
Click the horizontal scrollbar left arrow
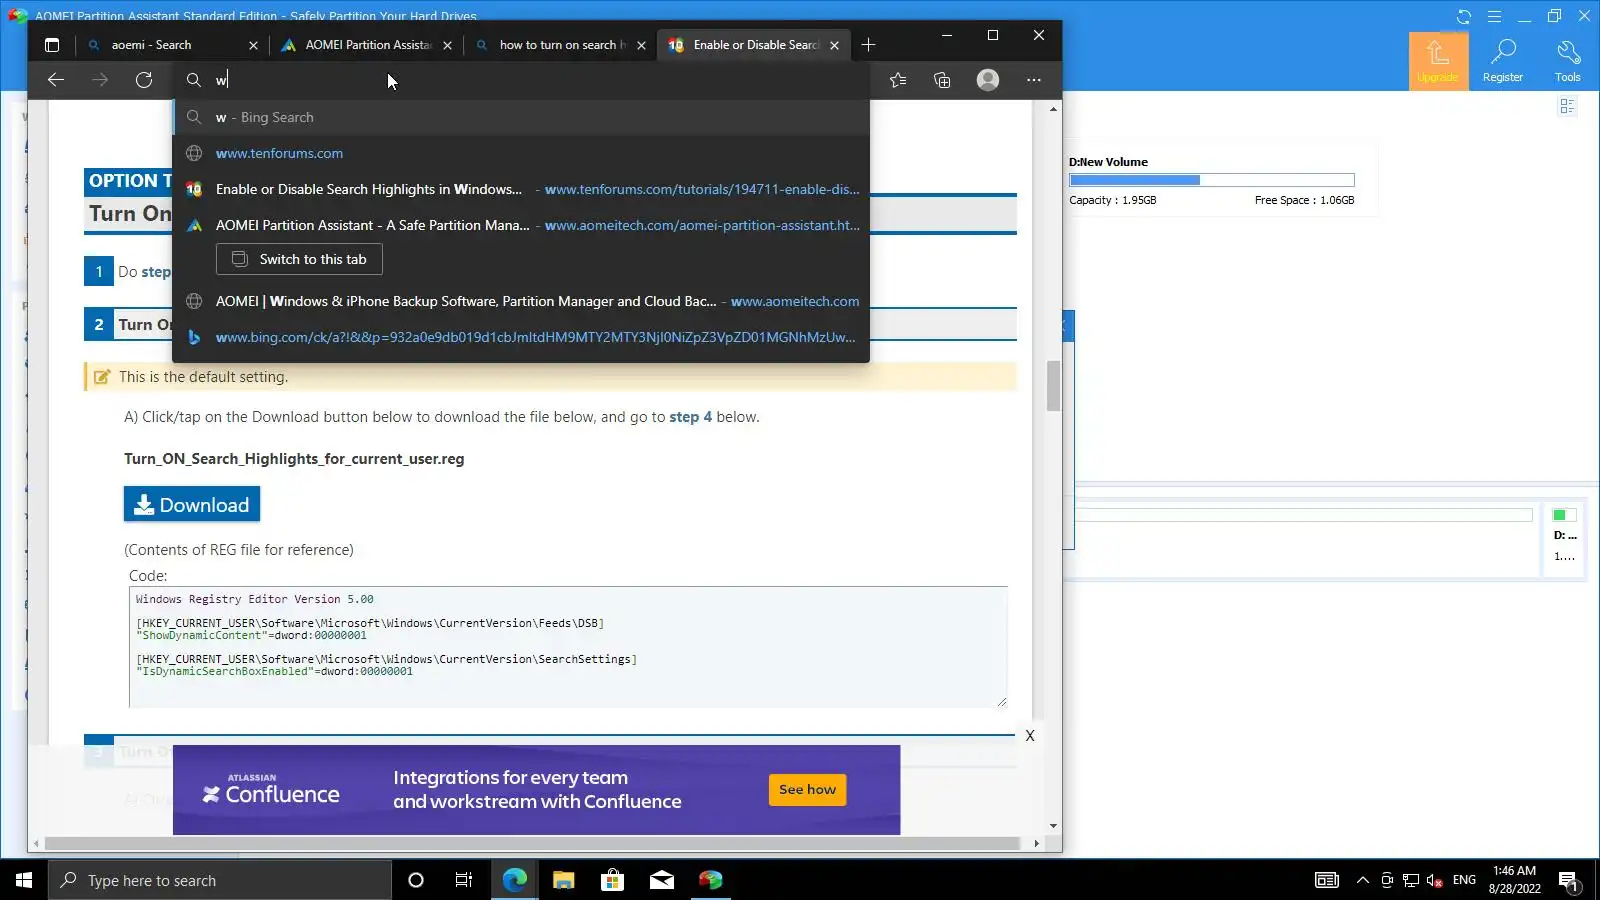[x=36, y=844]
